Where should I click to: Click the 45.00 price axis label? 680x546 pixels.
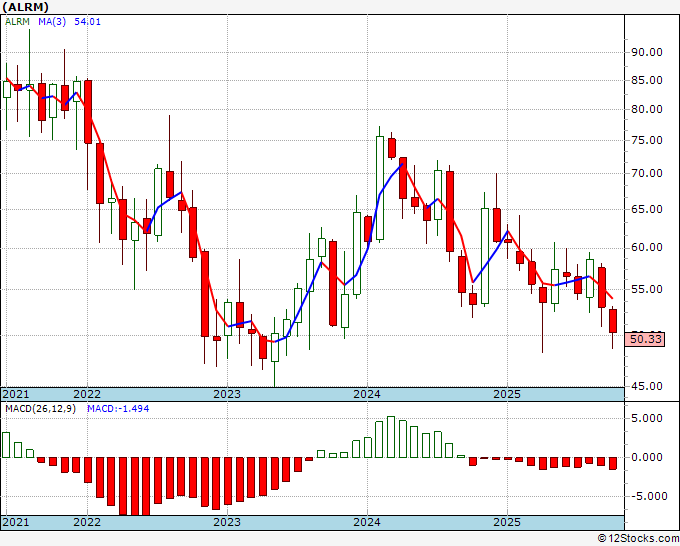pyautogui.click(x=647, y=386)
